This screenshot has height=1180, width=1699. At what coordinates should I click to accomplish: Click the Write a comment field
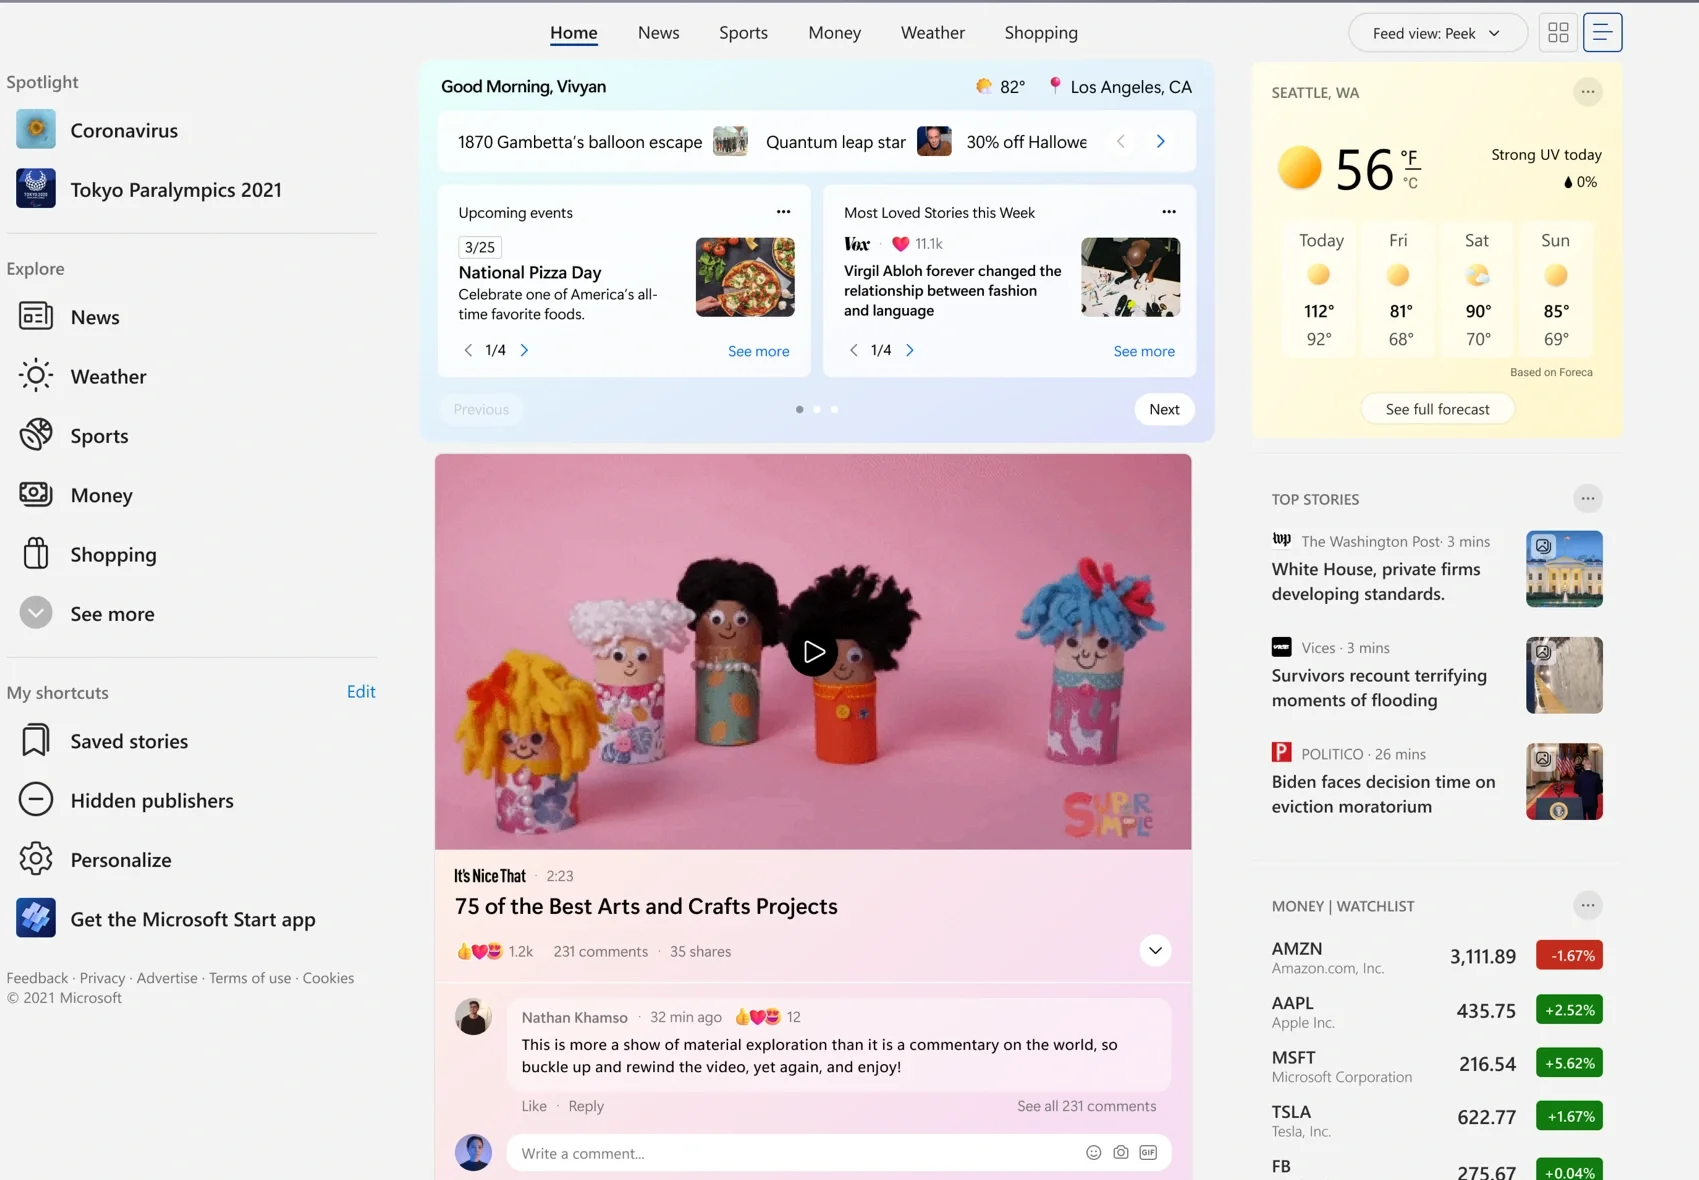pyautogui.click(x=839, y=1153)
